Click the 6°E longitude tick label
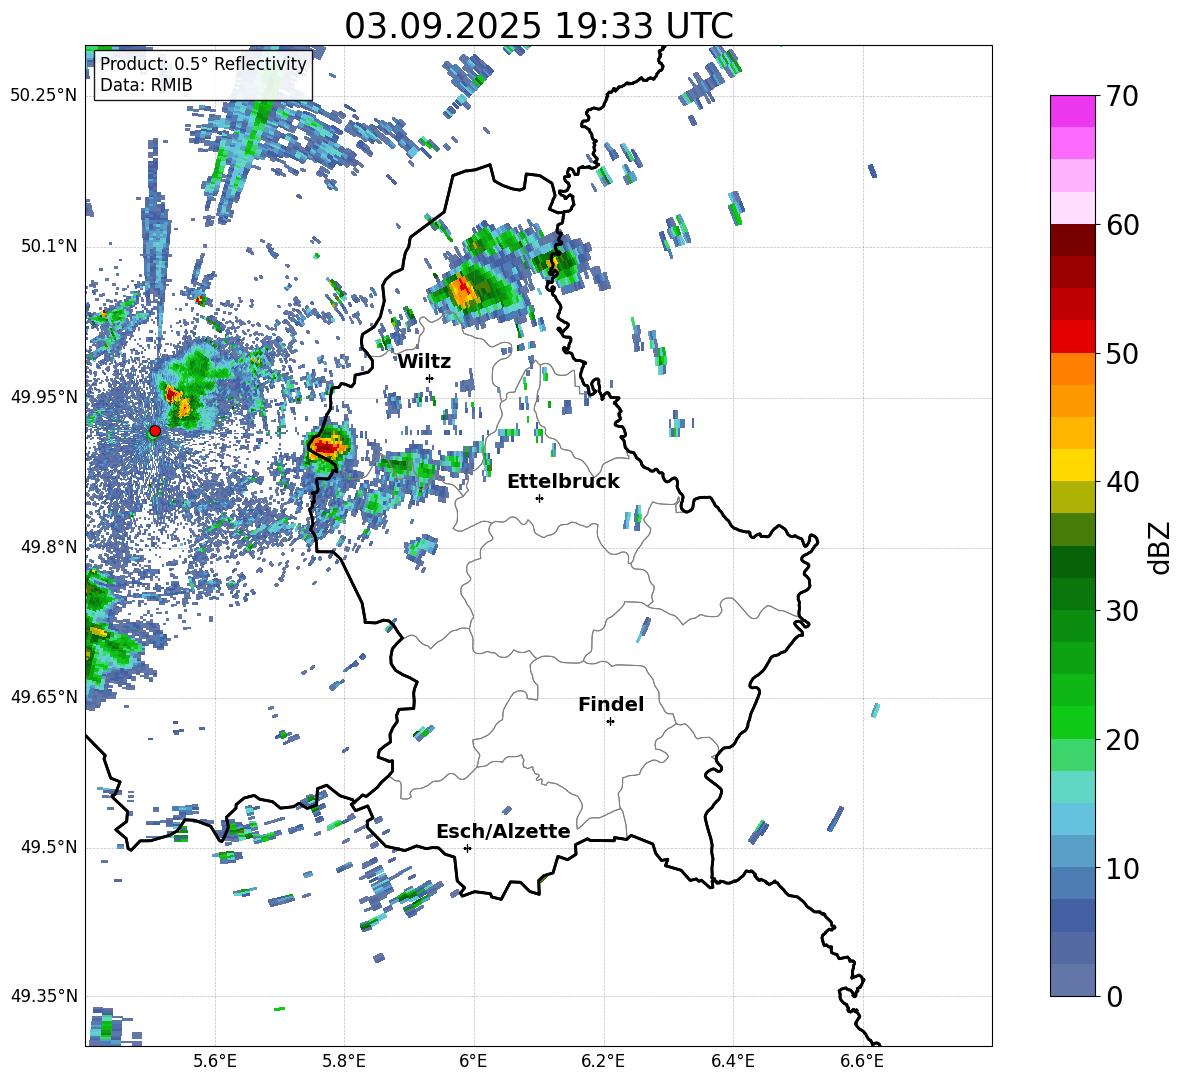Screen dimensions: 1184x1081 click(473, 1061)
